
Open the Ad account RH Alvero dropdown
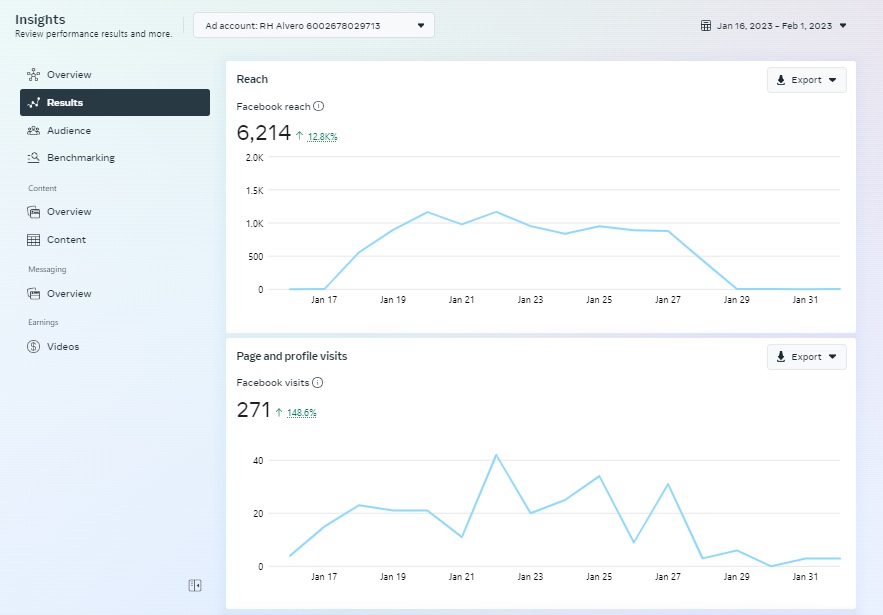pos(314,25)
